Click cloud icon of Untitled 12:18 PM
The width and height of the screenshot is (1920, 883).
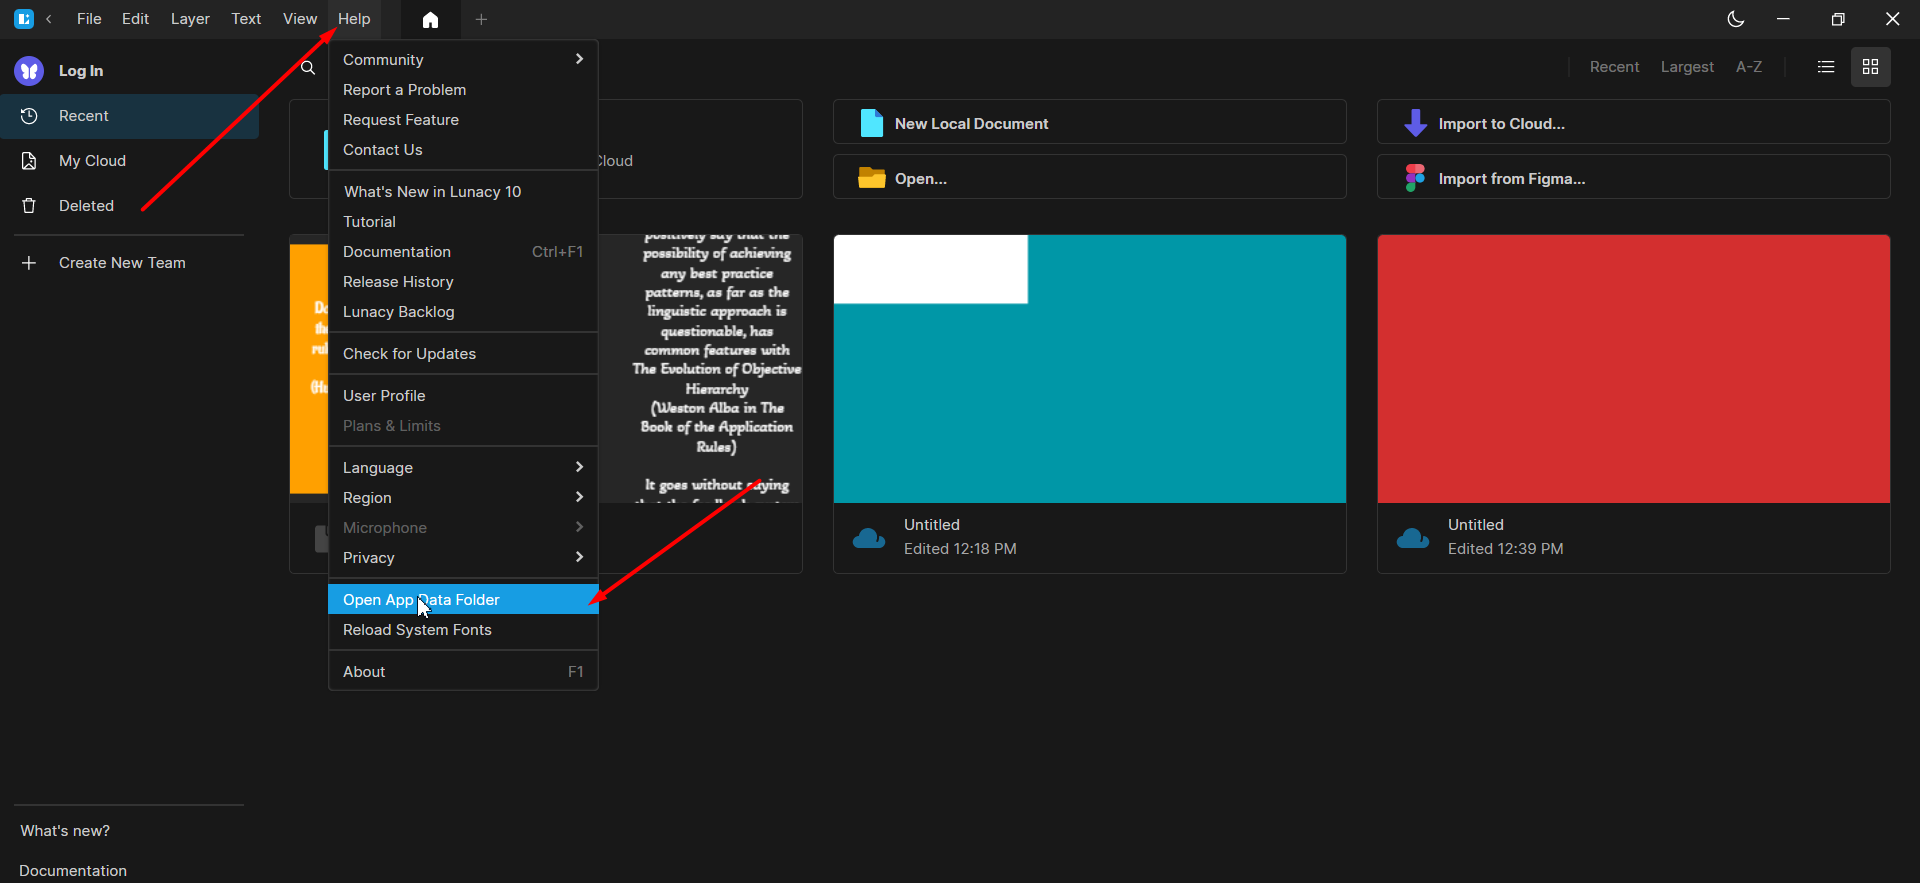pyautogui.click(x=869, y=538)
